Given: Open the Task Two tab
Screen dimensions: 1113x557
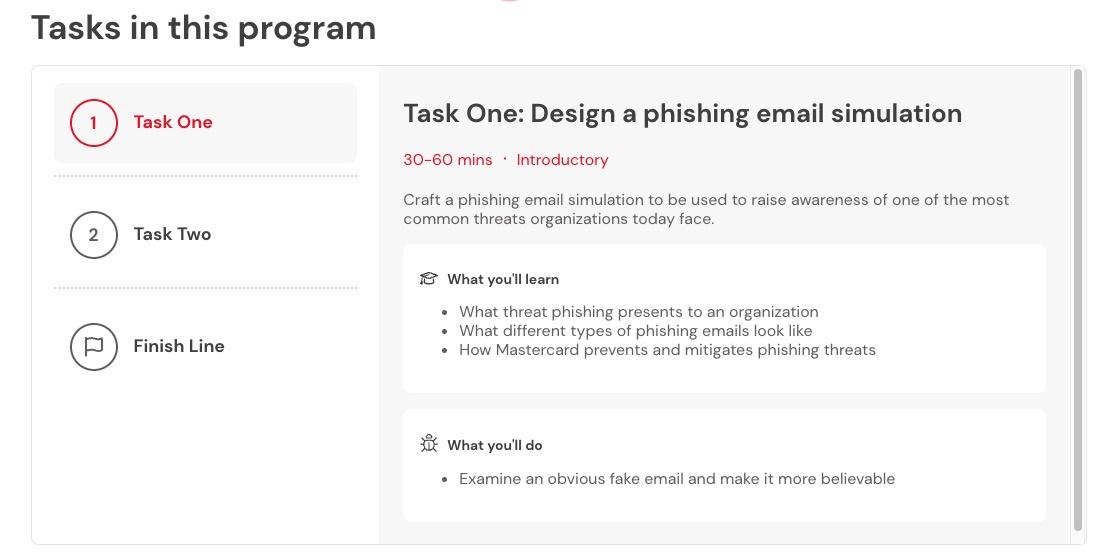Looking at the screenshot, I should [x=205, y=235].
